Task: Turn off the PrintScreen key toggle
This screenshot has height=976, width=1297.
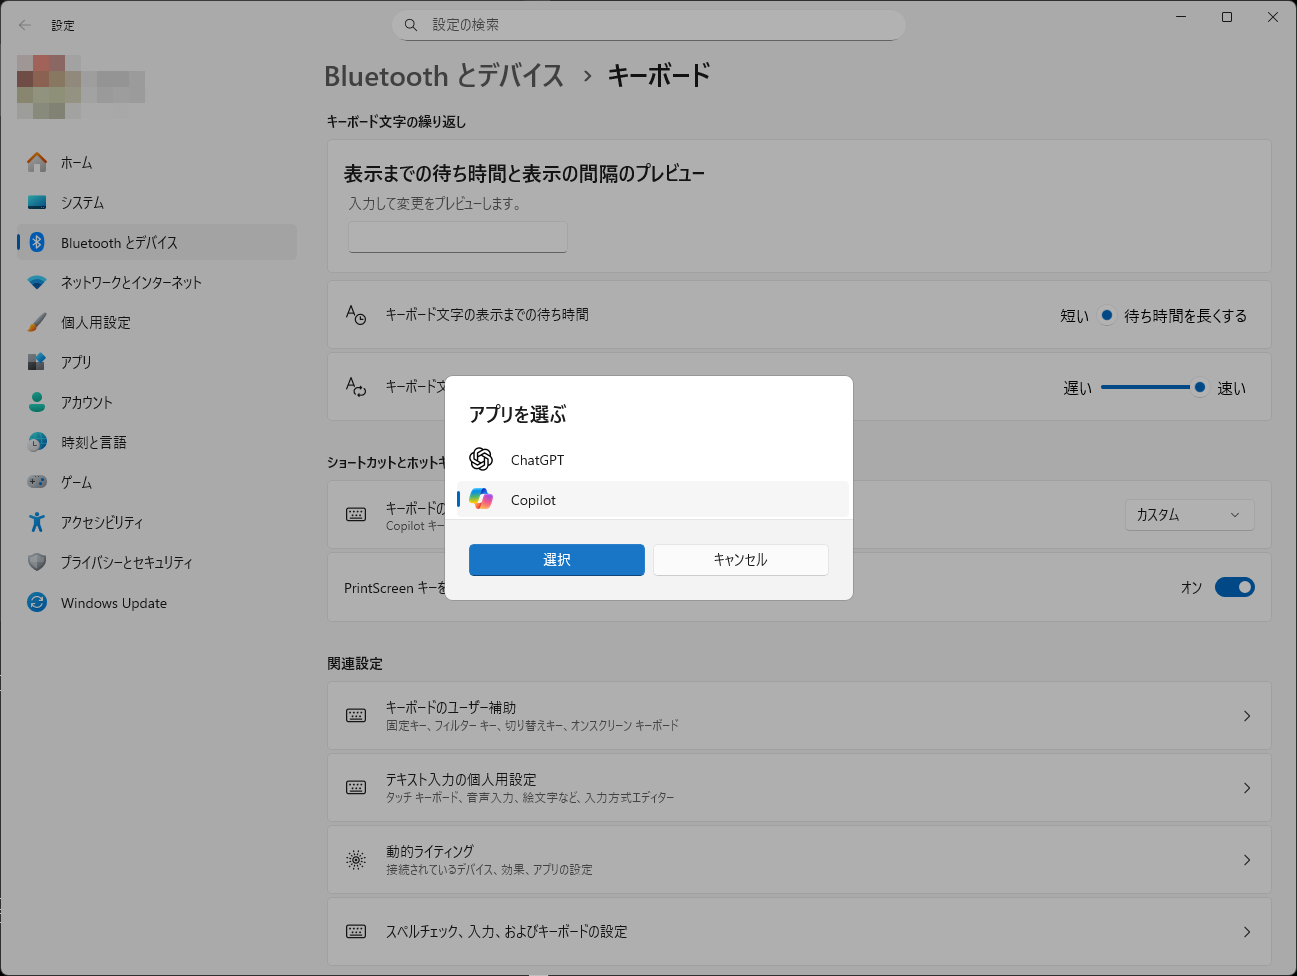Action: 1234,587
